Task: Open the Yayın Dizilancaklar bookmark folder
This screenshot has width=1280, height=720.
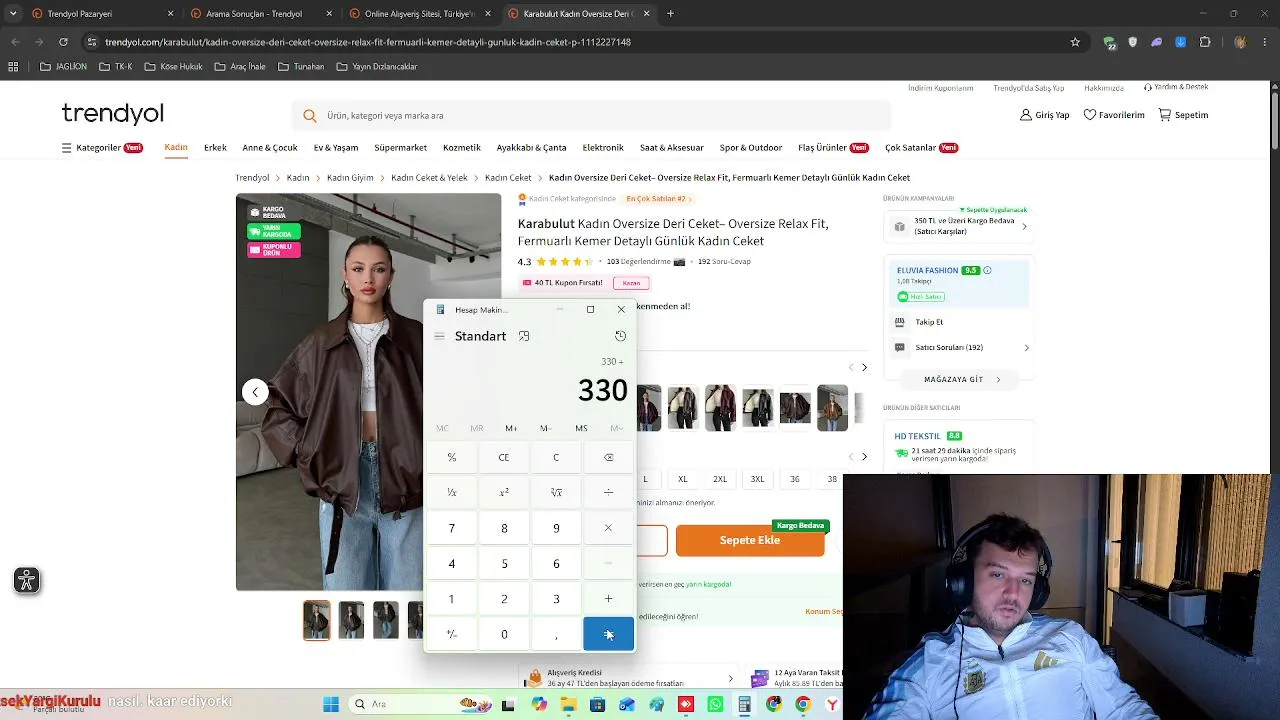Action: [377, 67]
